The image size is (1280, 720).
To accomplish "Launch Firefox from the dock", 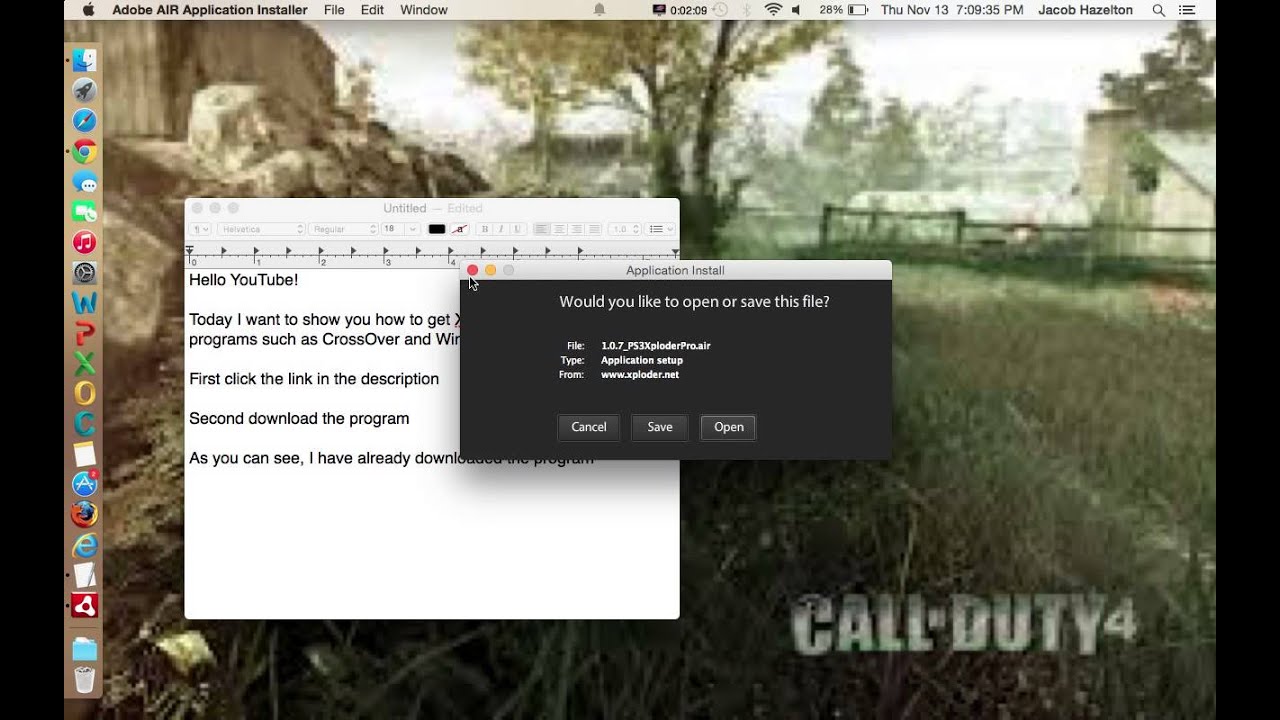I will coord(85,514).
